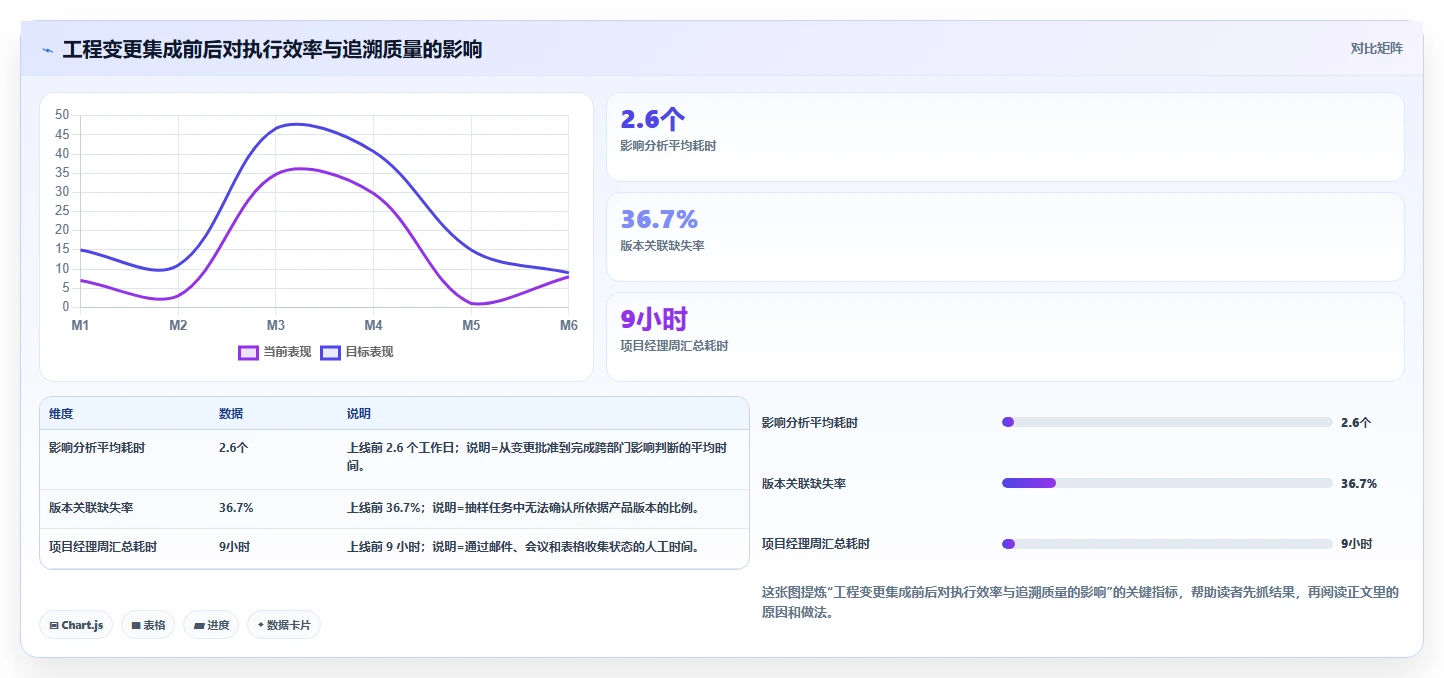Click the 维度 table column header
This screenshot has height=678, width=1444.
point(61,414)
